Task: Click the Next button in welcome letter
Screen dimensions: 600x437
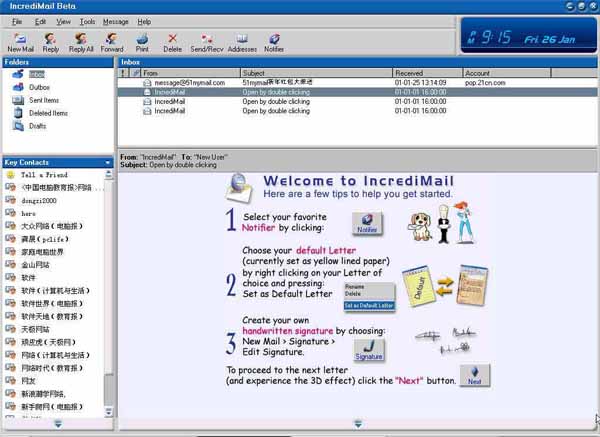Action: 474,375
